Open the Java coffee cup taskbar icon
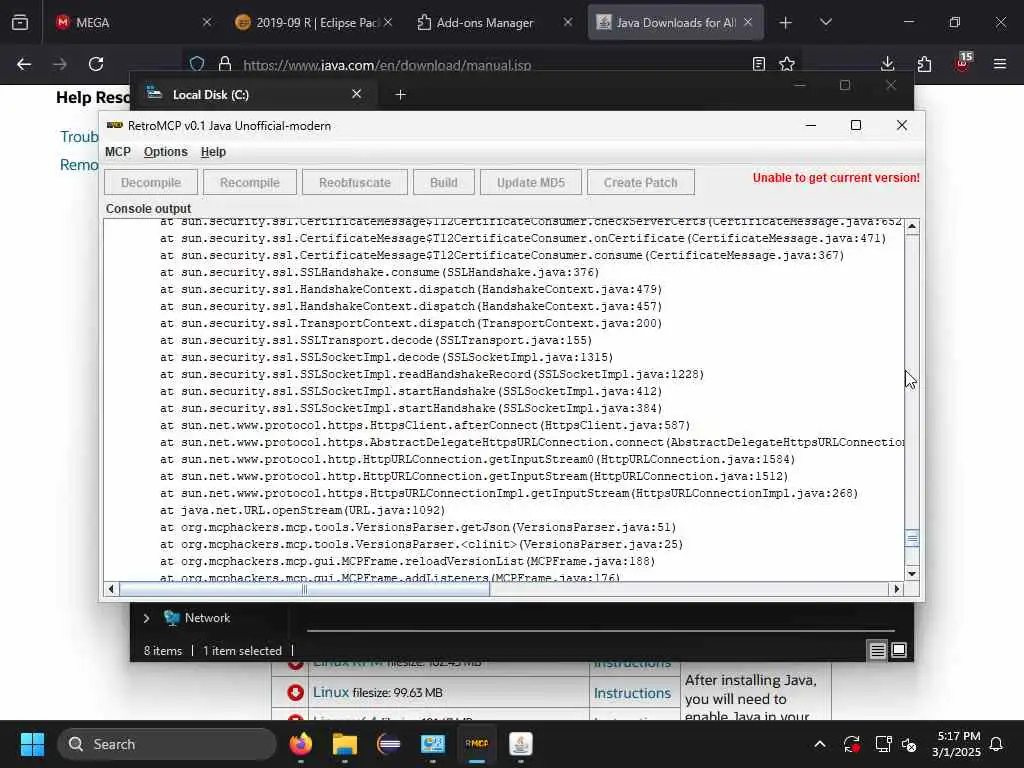 point(520,744)
